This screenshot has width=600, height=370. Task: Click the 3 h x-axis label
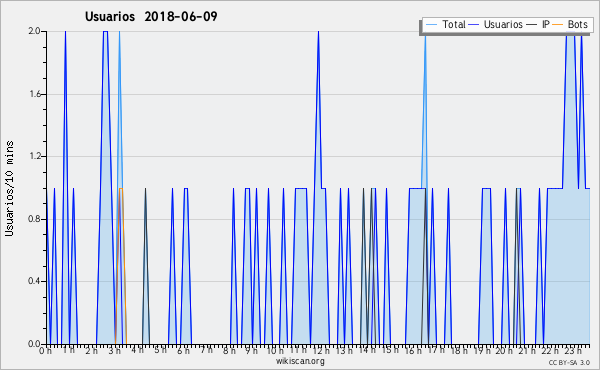tap(114, 350)
